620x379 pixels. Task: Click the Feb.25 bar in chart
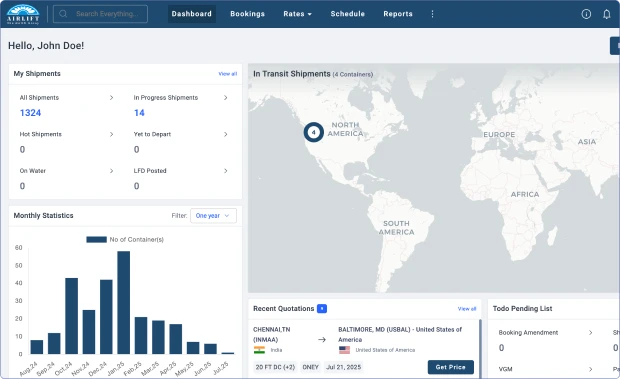pyautogui.click(x=141, y=335)
